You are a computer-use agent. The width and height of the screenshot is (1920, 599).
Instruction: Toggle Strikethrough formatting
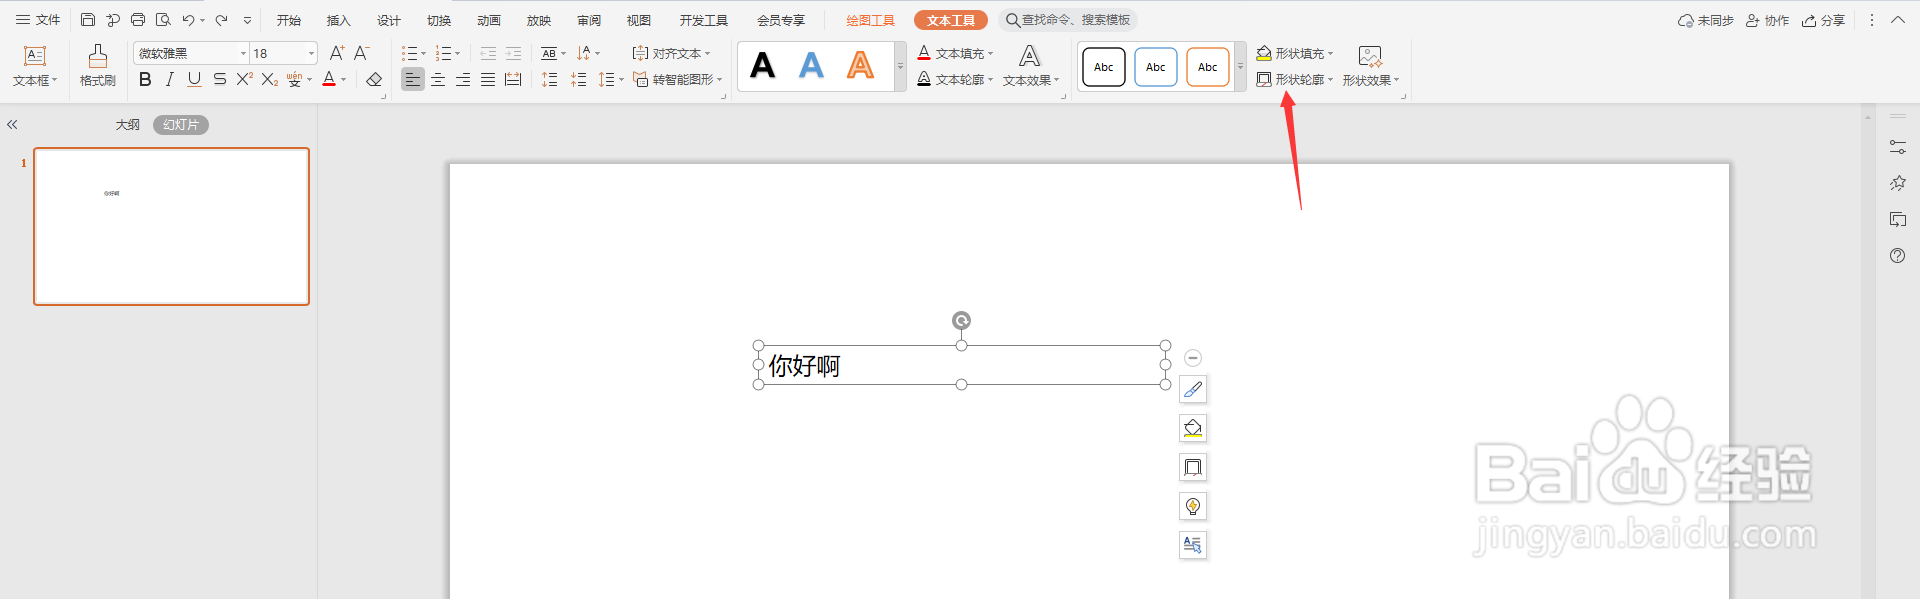[219, 79]
